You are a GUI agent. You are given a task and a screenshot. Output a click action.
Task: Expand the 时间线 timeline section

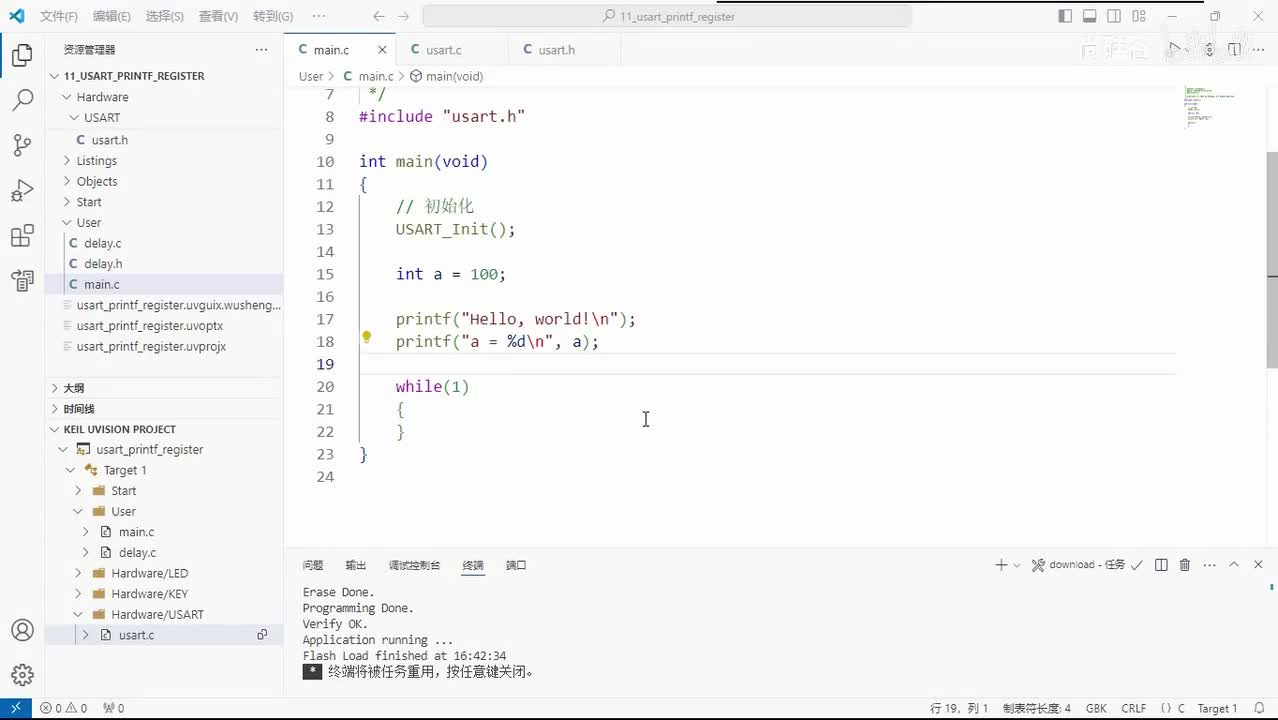click(x=56, y=409)
